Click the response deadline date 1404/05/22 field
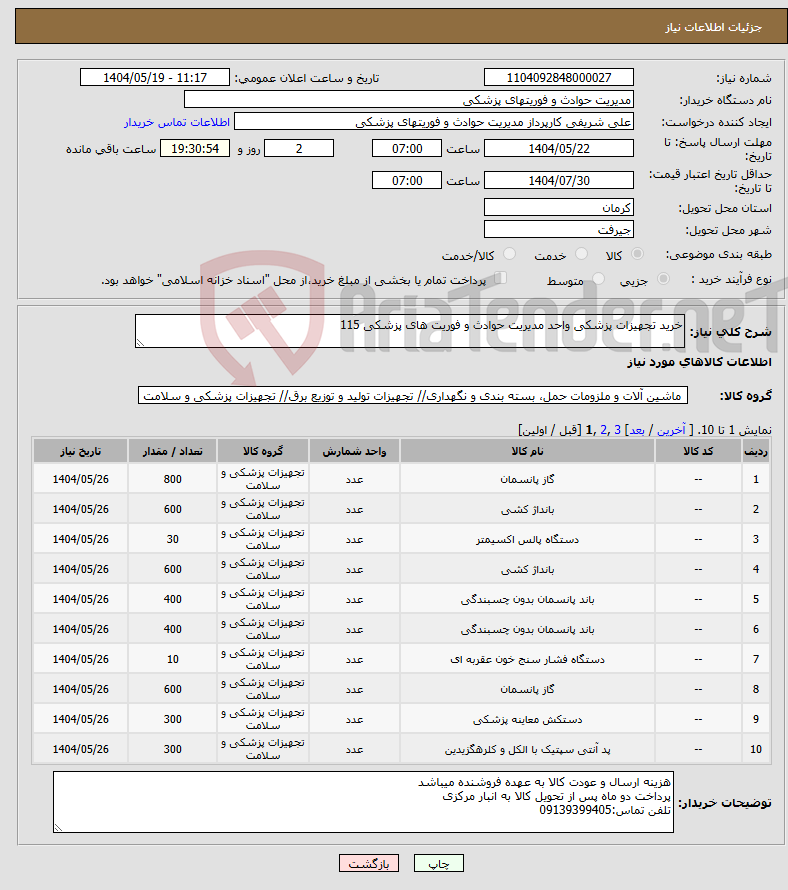The height and width of the screenshot is (890, 788). tap(559, 149)
